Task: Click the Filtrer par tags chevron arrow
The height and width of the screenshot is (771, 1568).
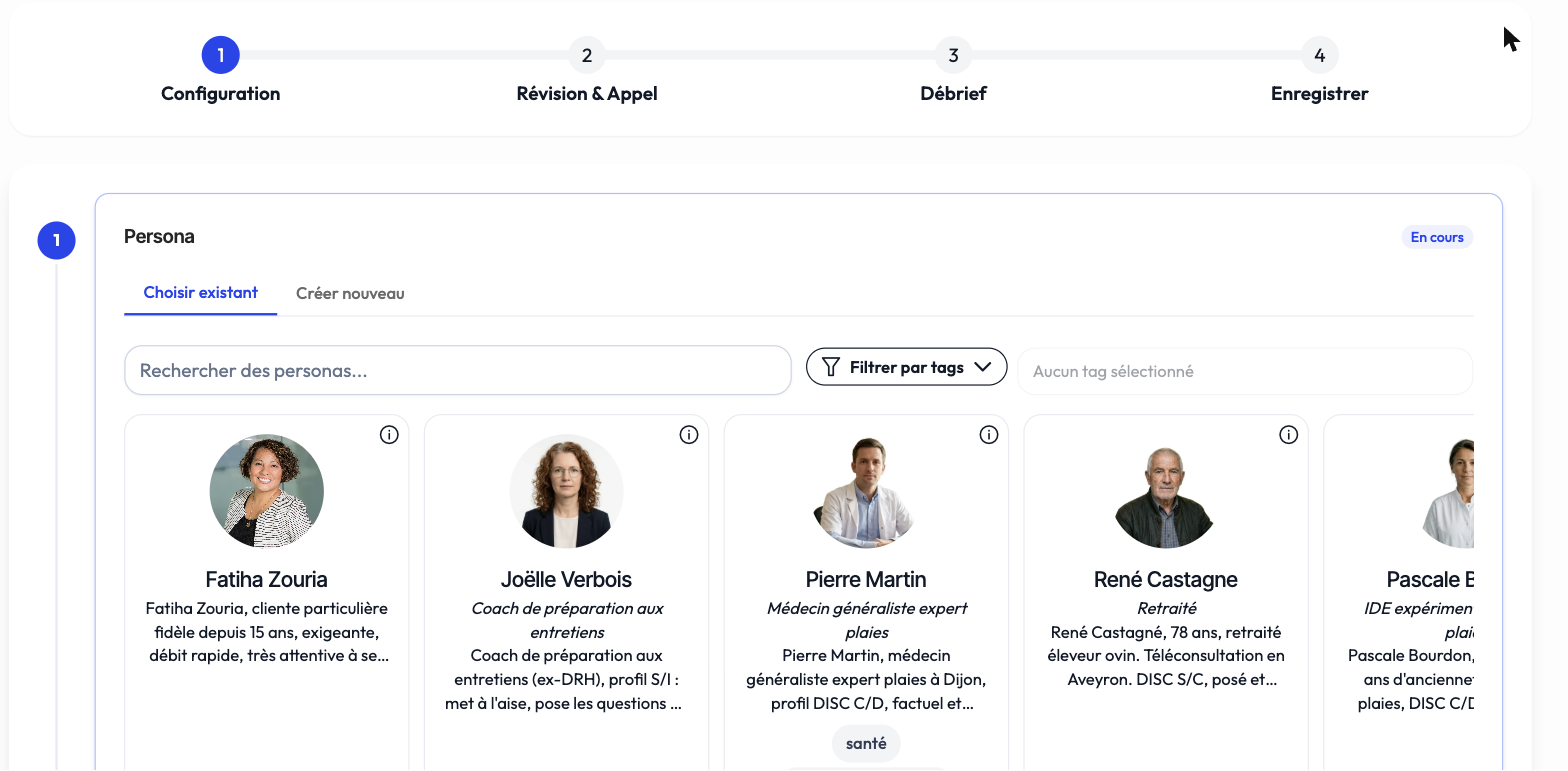Action: [x=983, y=367]
